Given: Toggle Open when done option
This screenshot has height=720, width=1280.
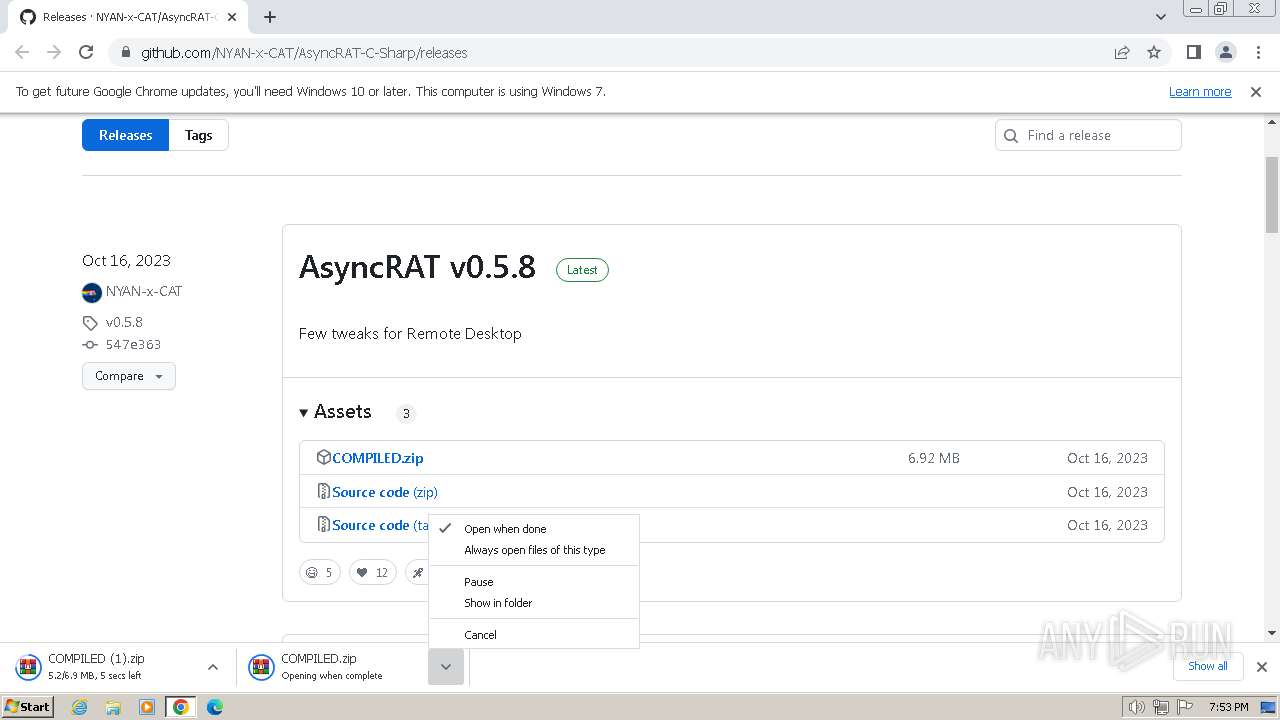Looking at the screenshot, I should coord(534,529).
